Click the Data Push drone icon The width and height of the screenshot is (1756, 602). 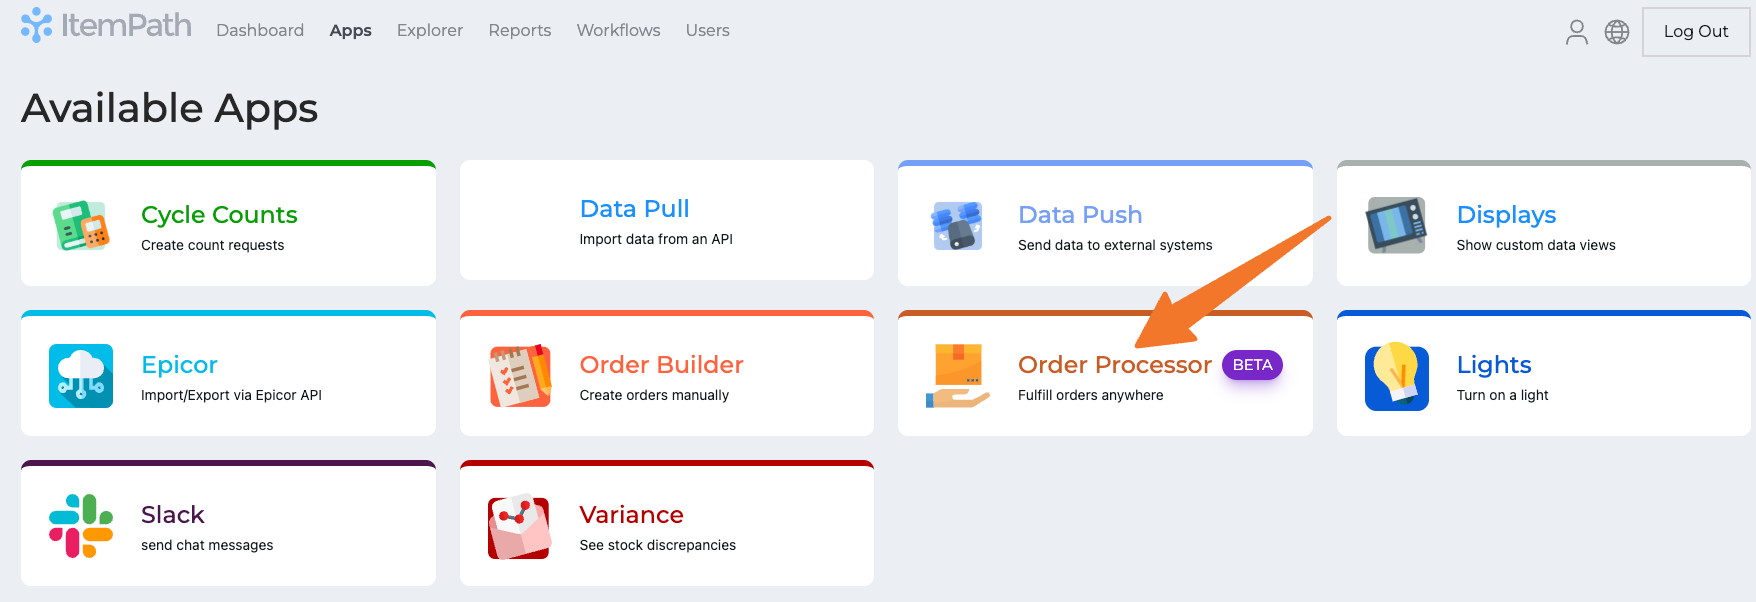(x=957, y=225)
